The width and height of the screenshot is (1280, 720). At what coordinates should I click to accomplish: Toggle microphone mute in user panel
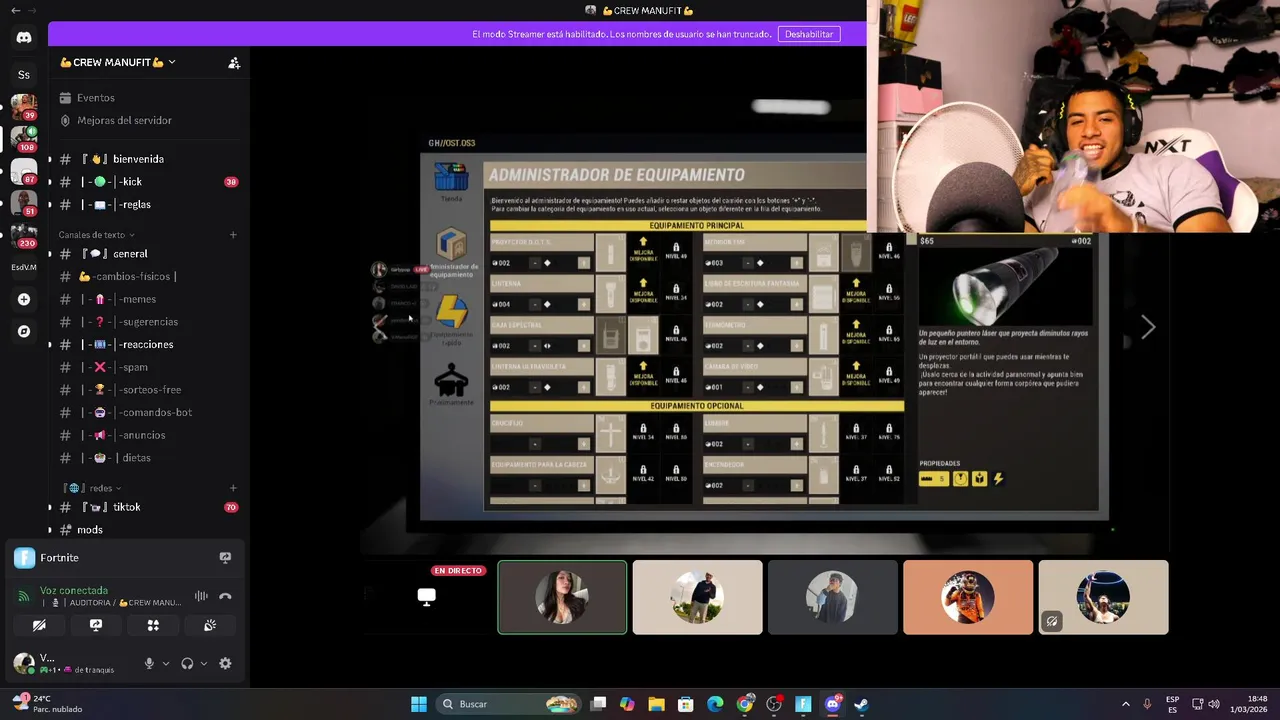tap(149, 663)
